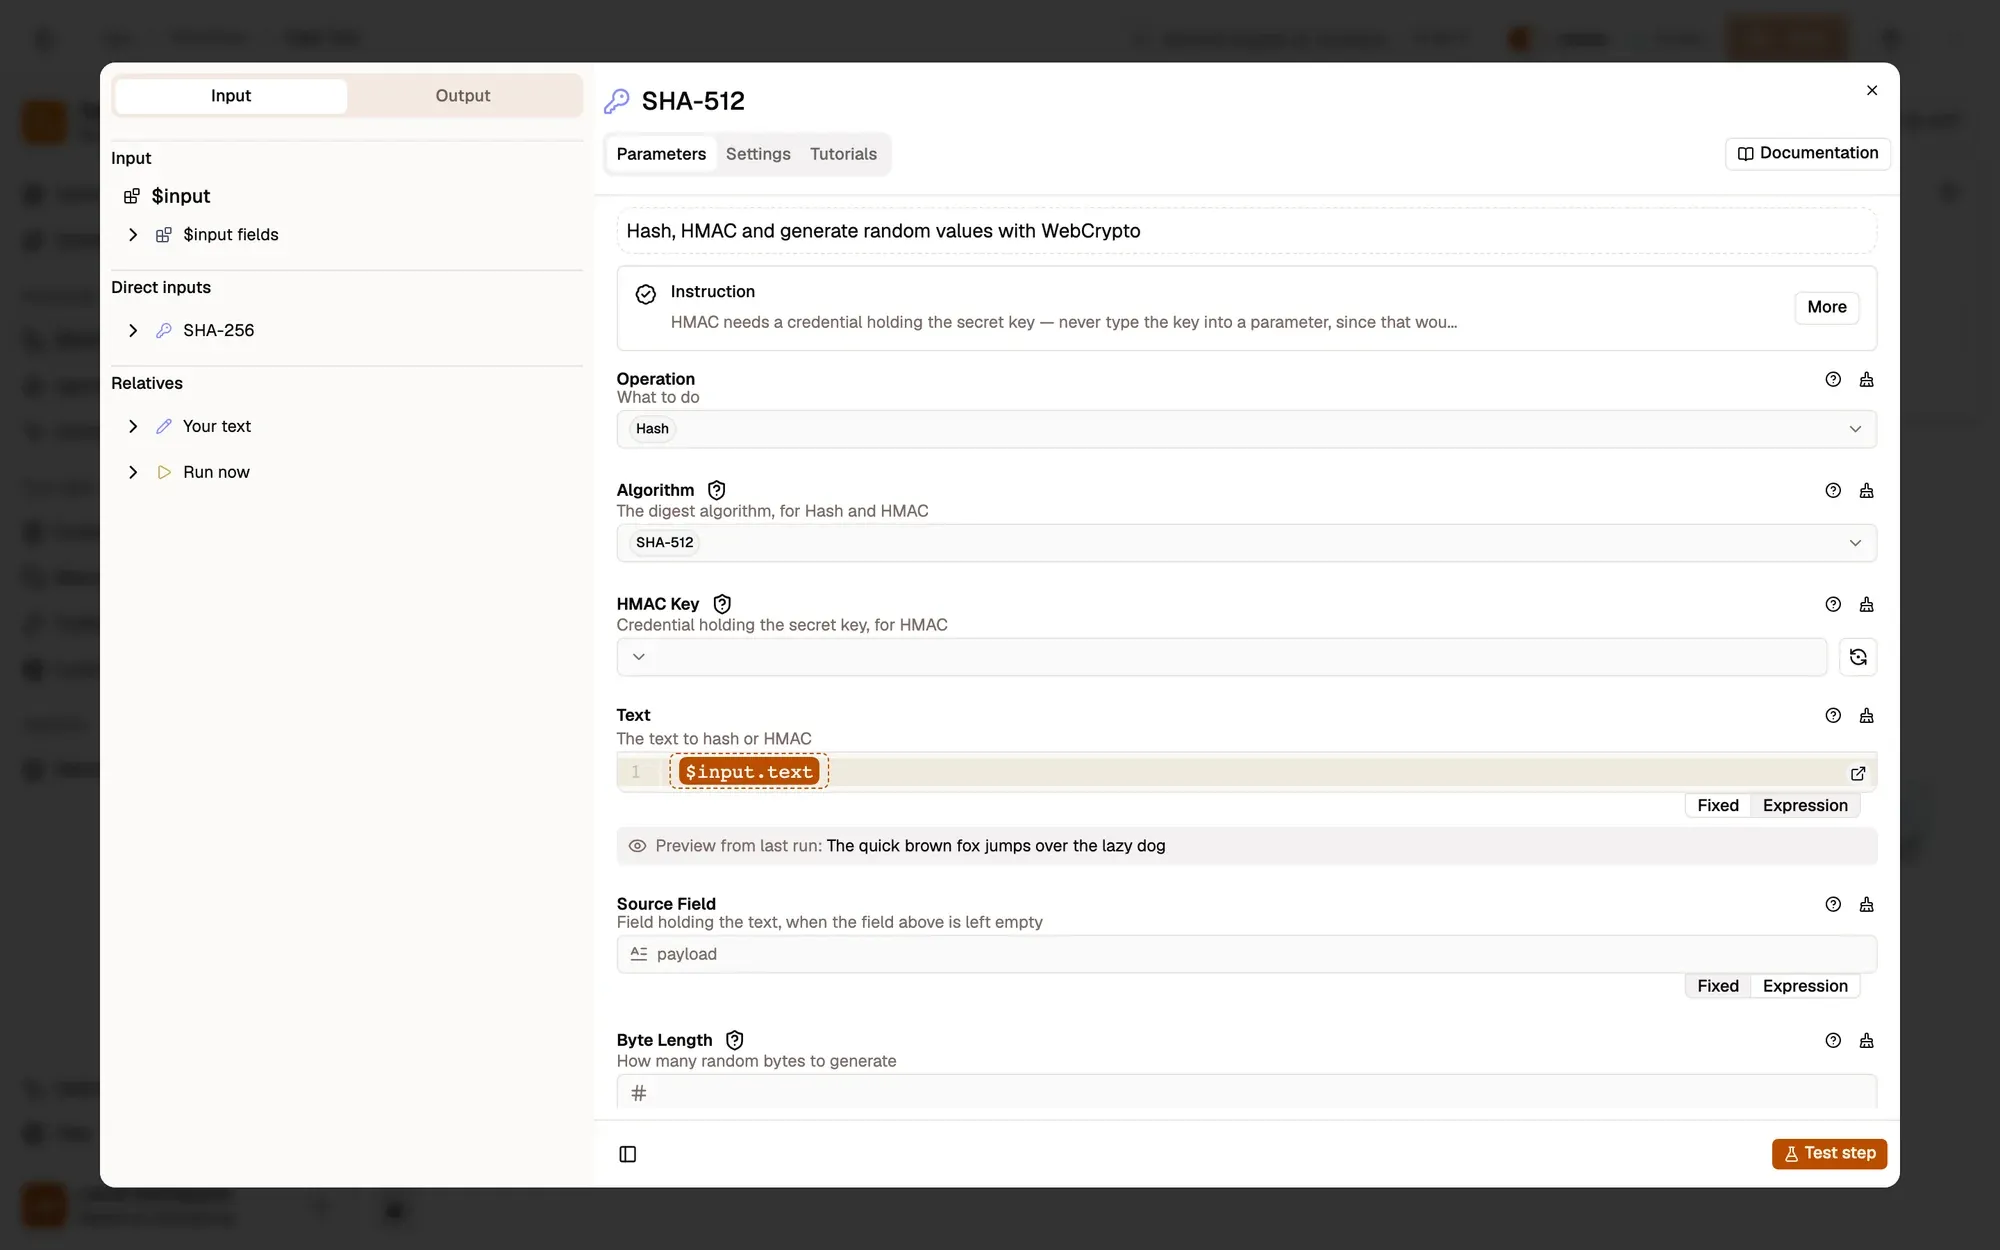Open the Documentation link
This screenshot has height=1250, width=2000.
point(1807,153)
